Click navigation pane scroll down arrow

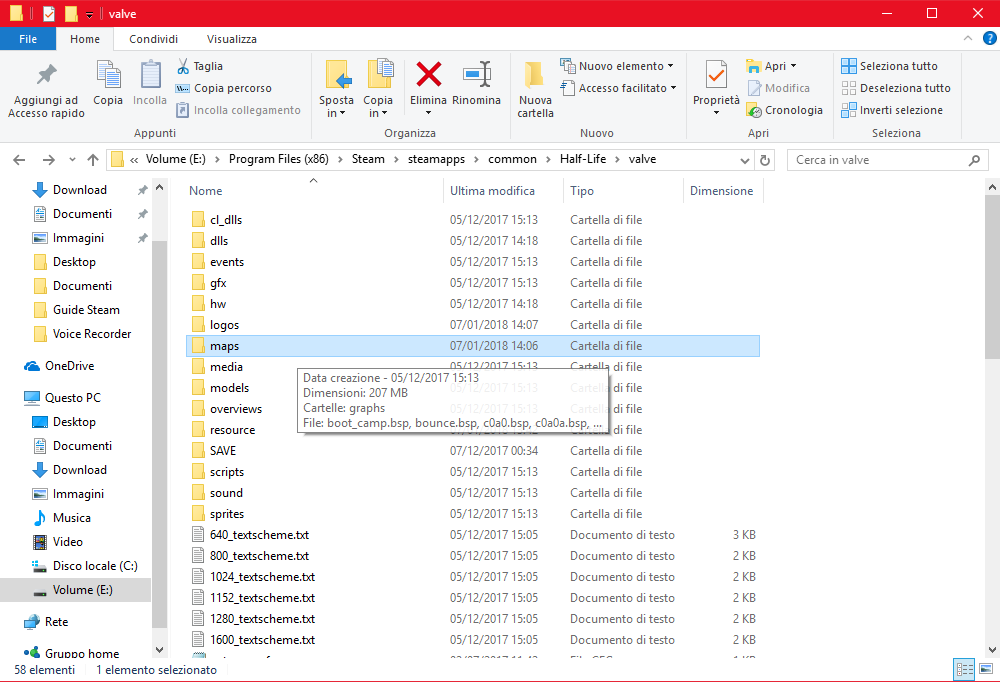pos(159,649)
